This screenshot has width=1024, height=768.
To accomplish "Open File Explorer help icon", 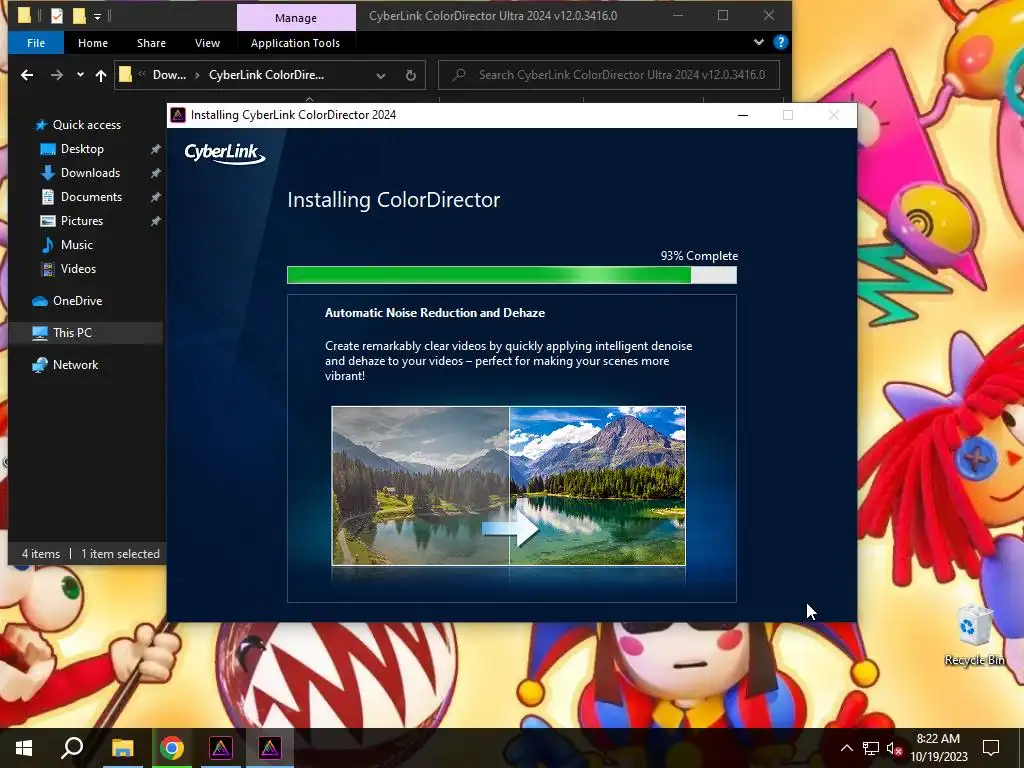I will (780, 42).
